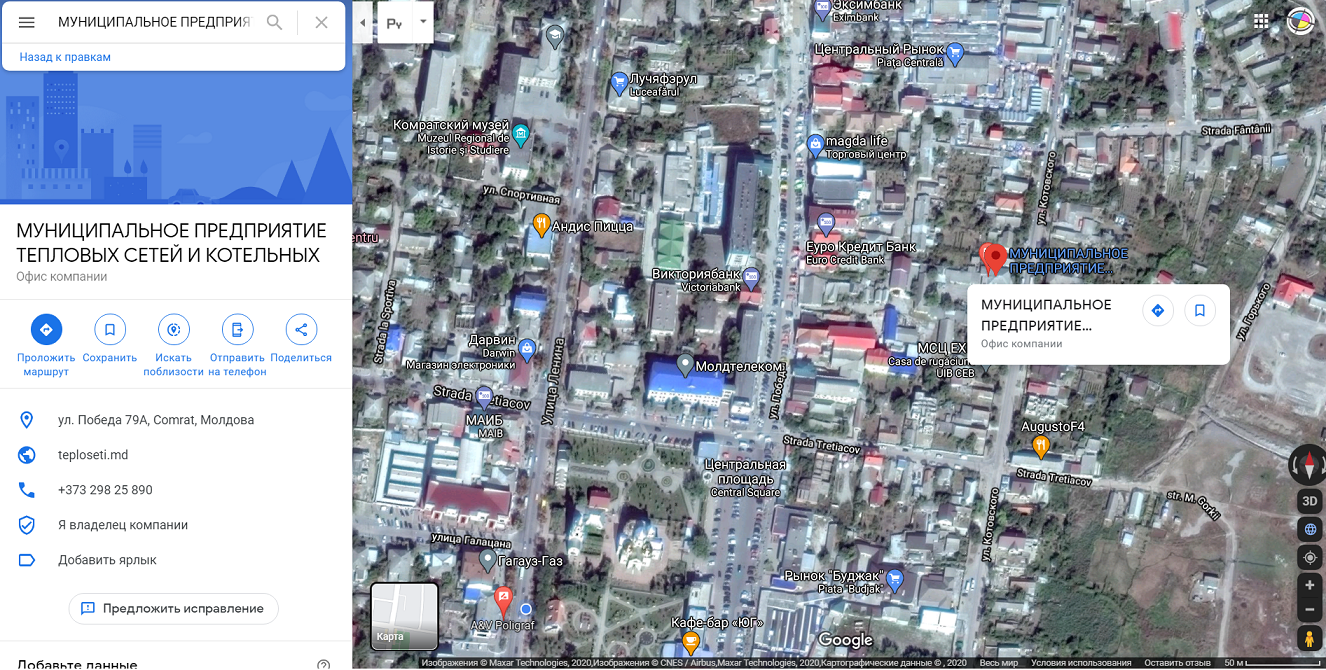Click the Андис Пицца restaurant pin
This screenshot has height=670, width=1326.
[541, 225]
